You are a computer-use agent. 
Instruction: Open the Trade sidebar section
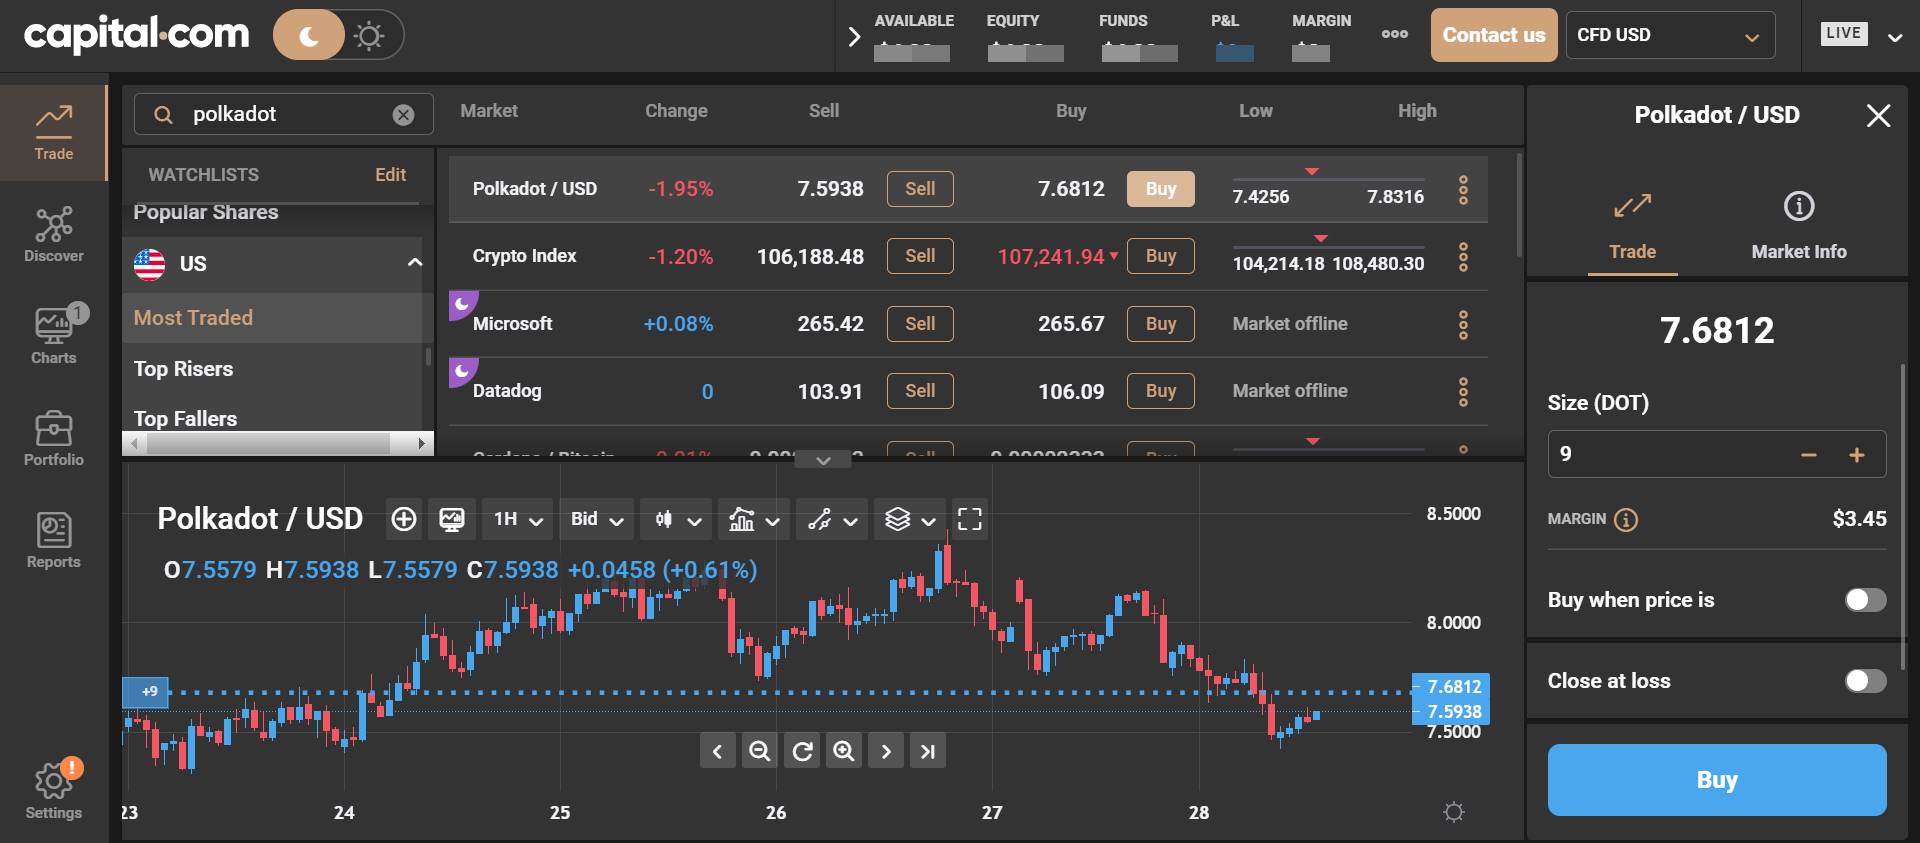53,132
